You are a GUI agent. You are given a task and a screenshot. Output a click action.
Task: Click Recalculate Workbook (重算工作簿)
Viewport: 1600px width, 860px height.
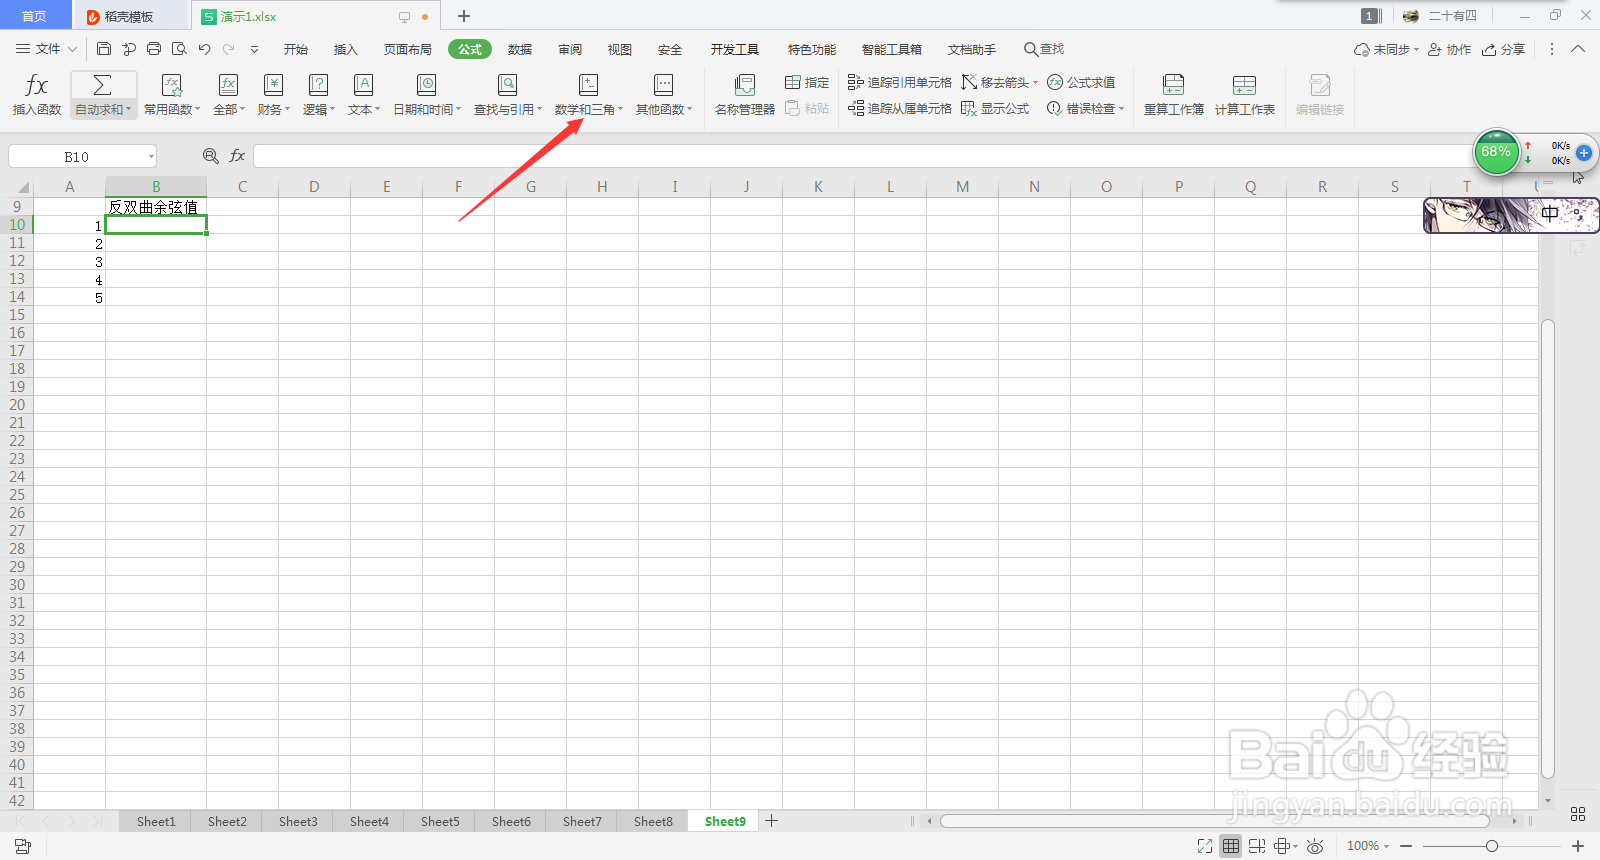click(x=1173, y=94)
